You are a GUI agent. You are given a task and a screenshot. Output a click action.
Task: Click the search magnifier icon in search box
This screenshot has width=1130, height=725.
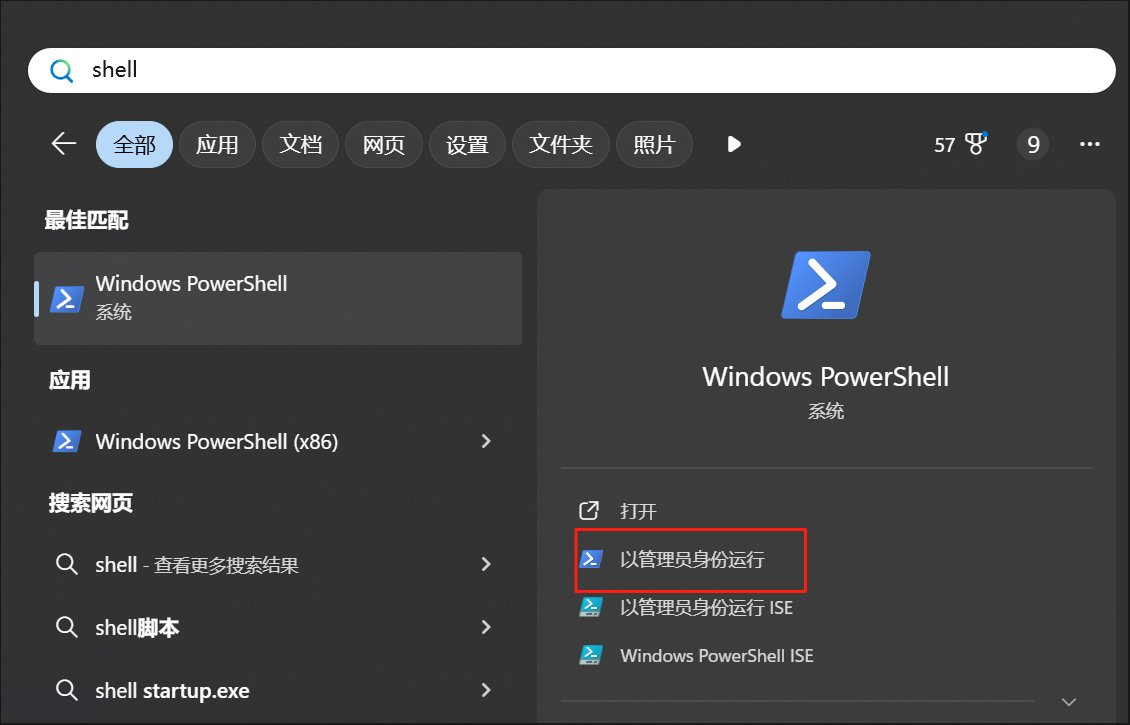(x=61, y=71)
